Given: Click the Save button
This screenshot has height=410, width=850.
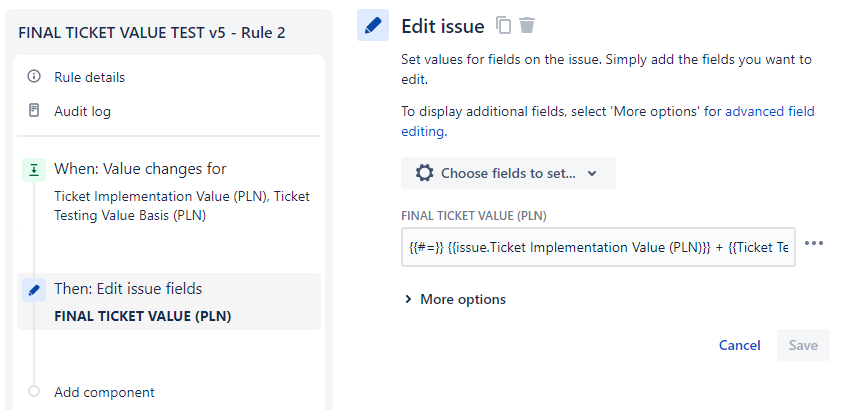Looking at the screenshot, I should [x=803, y=345].
